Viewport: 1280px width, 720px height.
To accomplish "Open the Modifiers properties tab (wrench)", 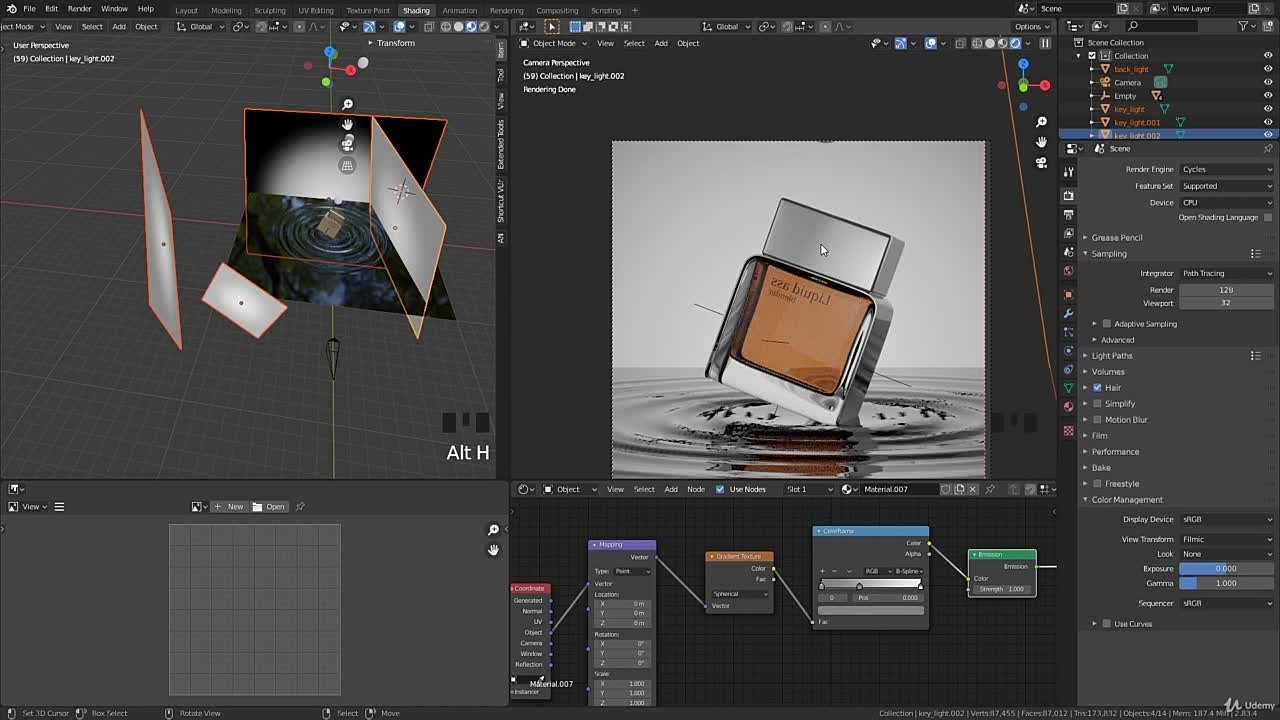I will pyautogui.click(x=1068, y=314).
